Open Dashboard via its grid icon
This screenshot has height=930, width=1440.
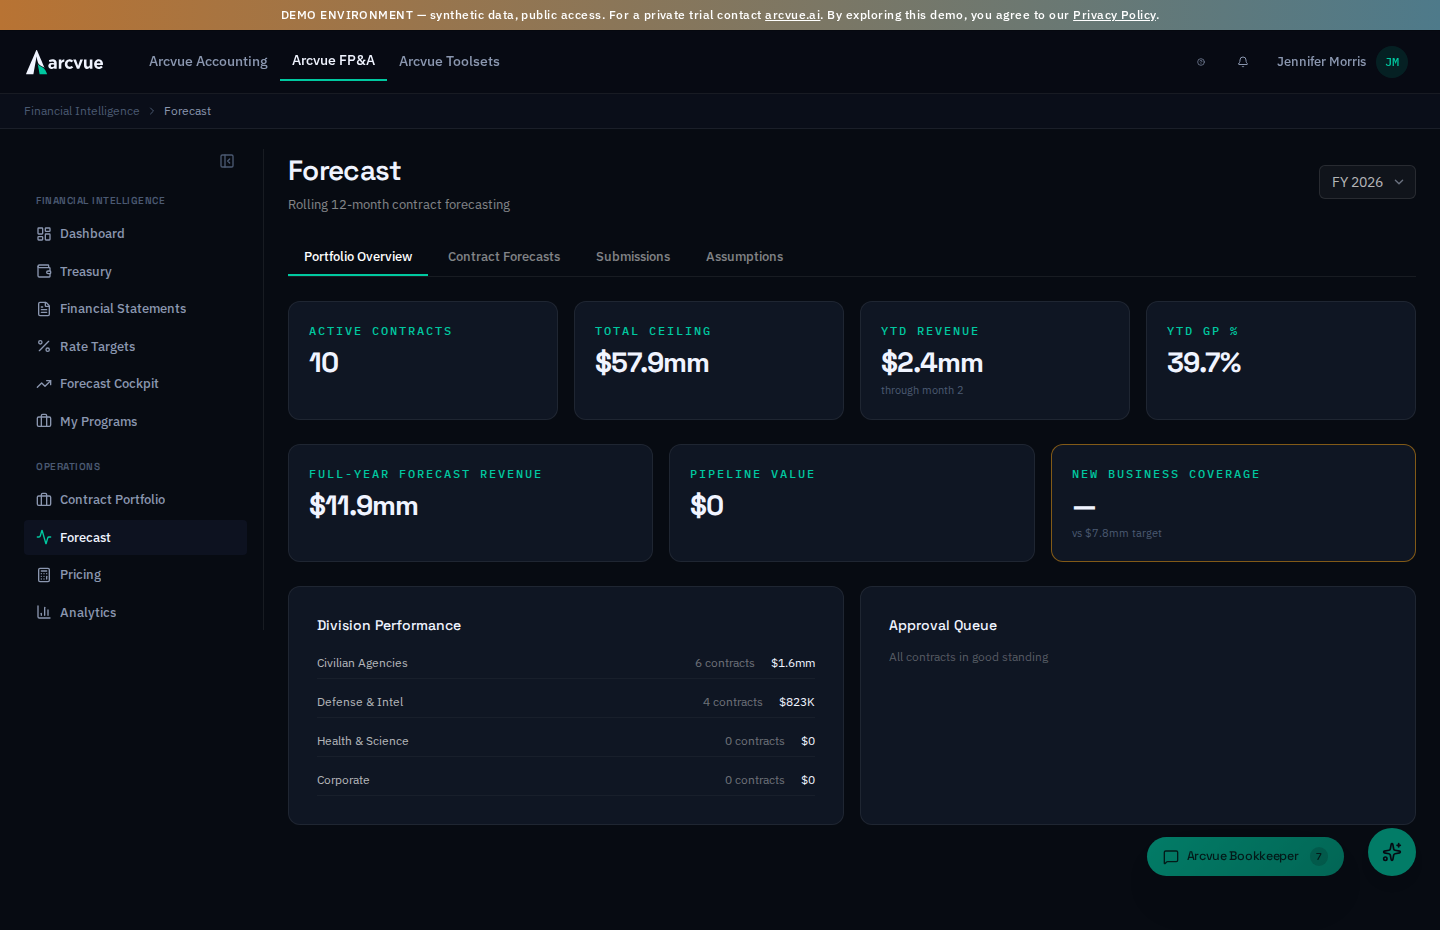pyautogui.click(x=44, y=234)
